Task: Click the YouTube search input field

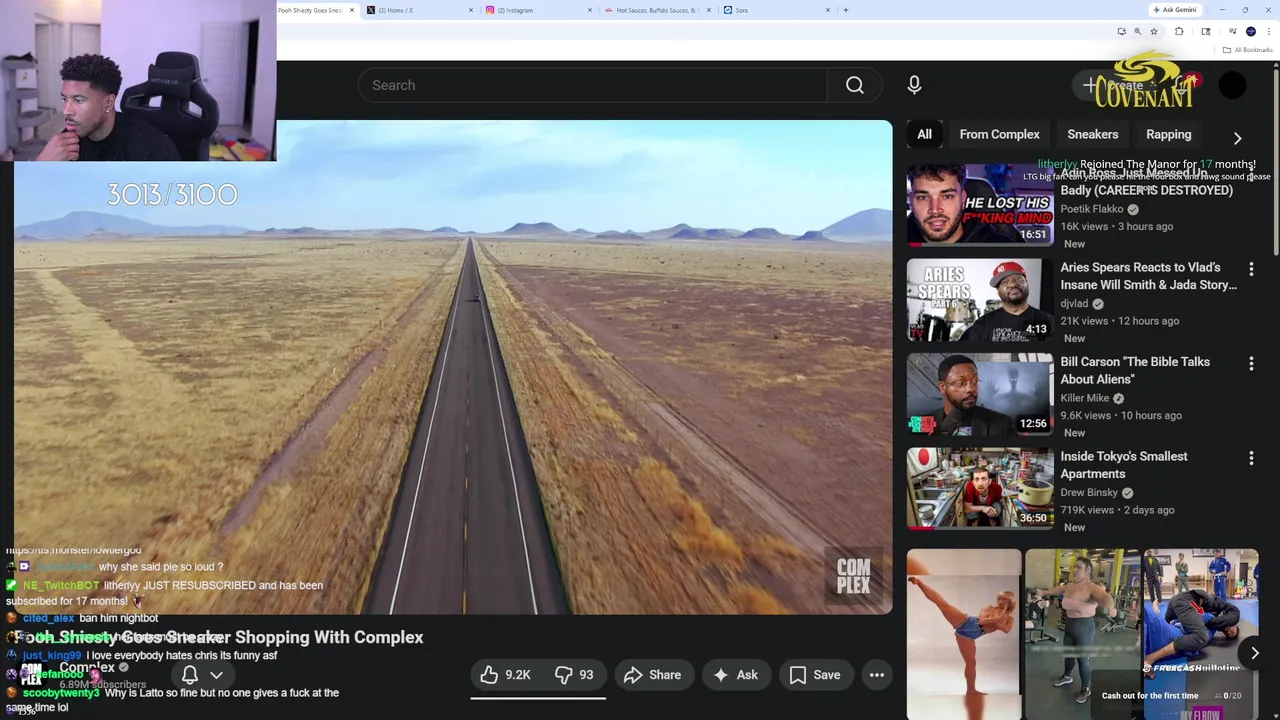Action: [x=592, y=85]
